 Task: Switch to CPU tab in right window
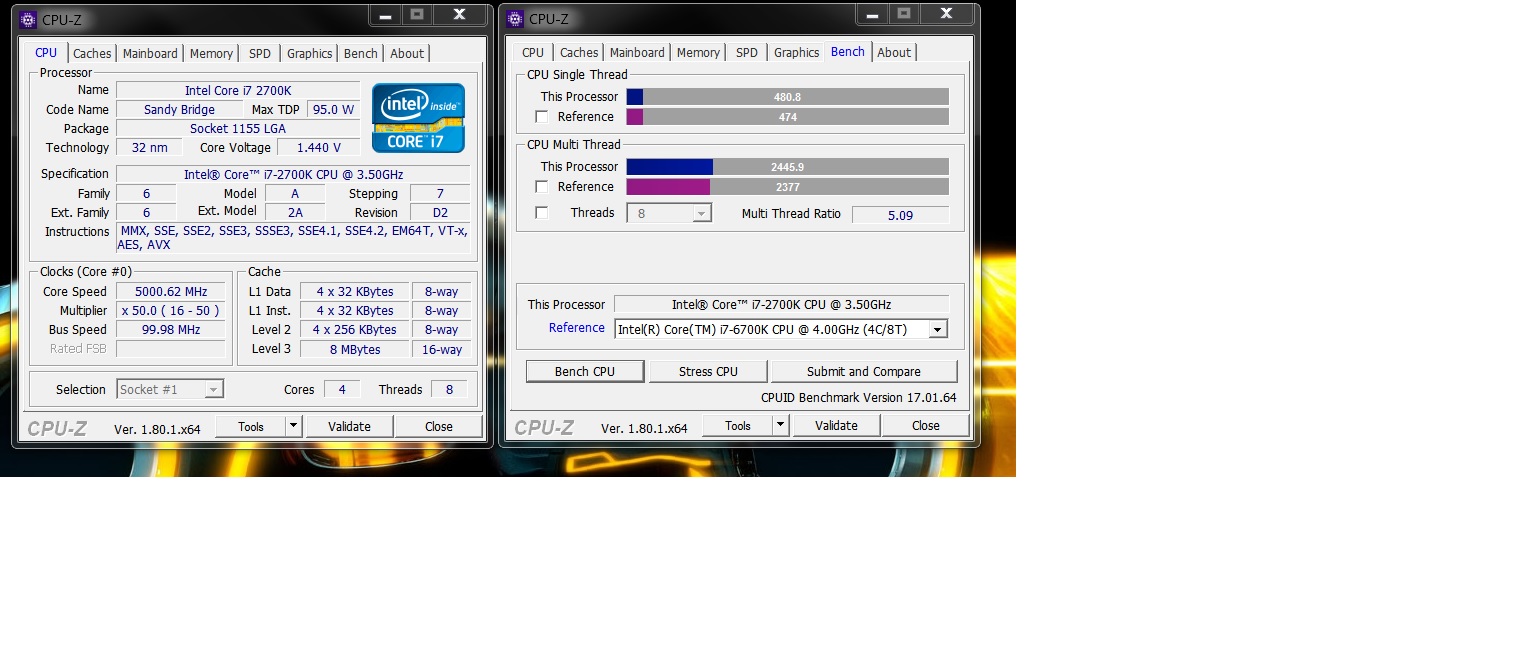pyautogui.click(x=533, y=53)
